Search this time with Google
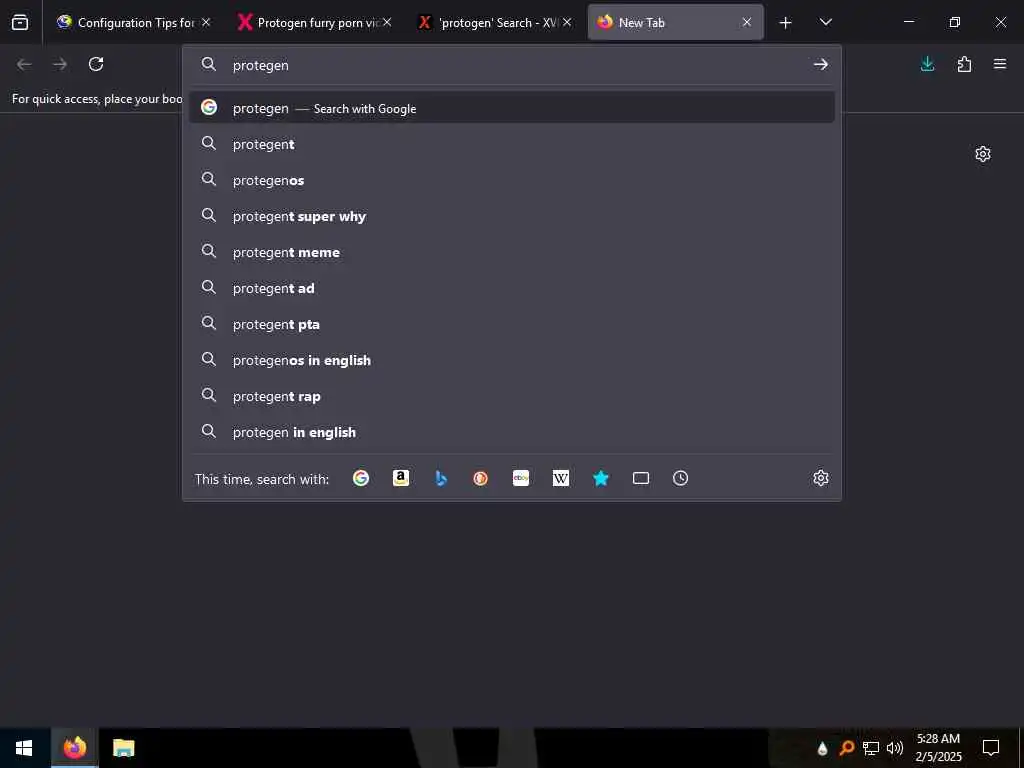Screen dimensions: 1024x768 (361, 478)
